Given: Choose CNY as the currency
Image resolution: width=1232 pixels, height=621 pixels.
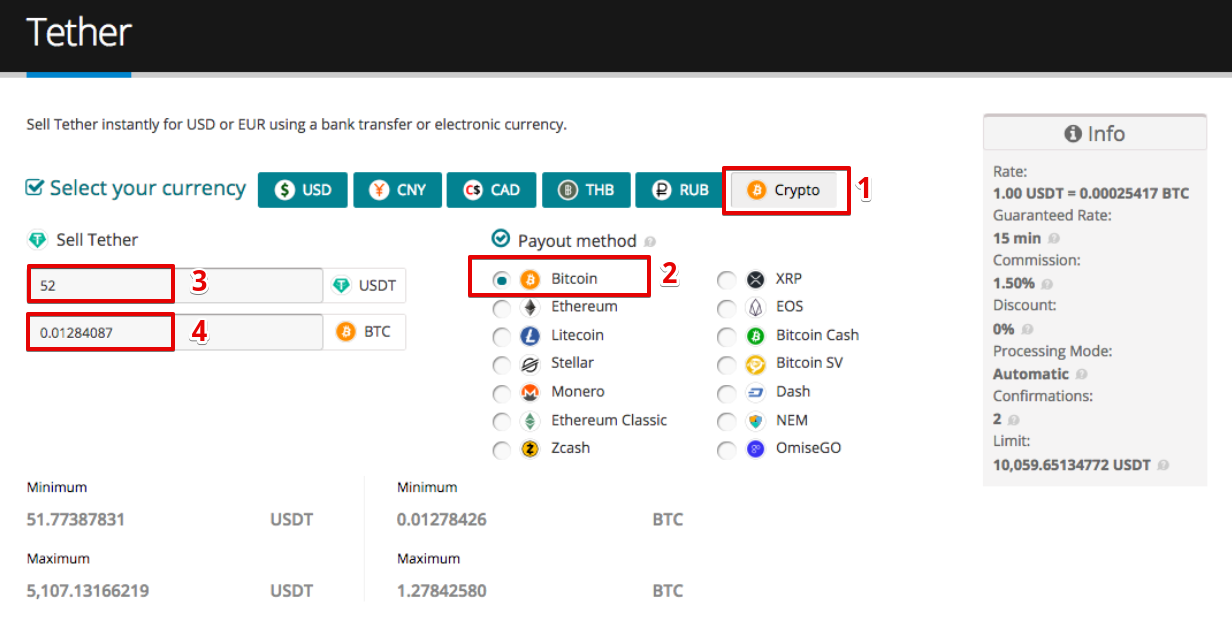Looking at the screenshot, I should point(397,190).
